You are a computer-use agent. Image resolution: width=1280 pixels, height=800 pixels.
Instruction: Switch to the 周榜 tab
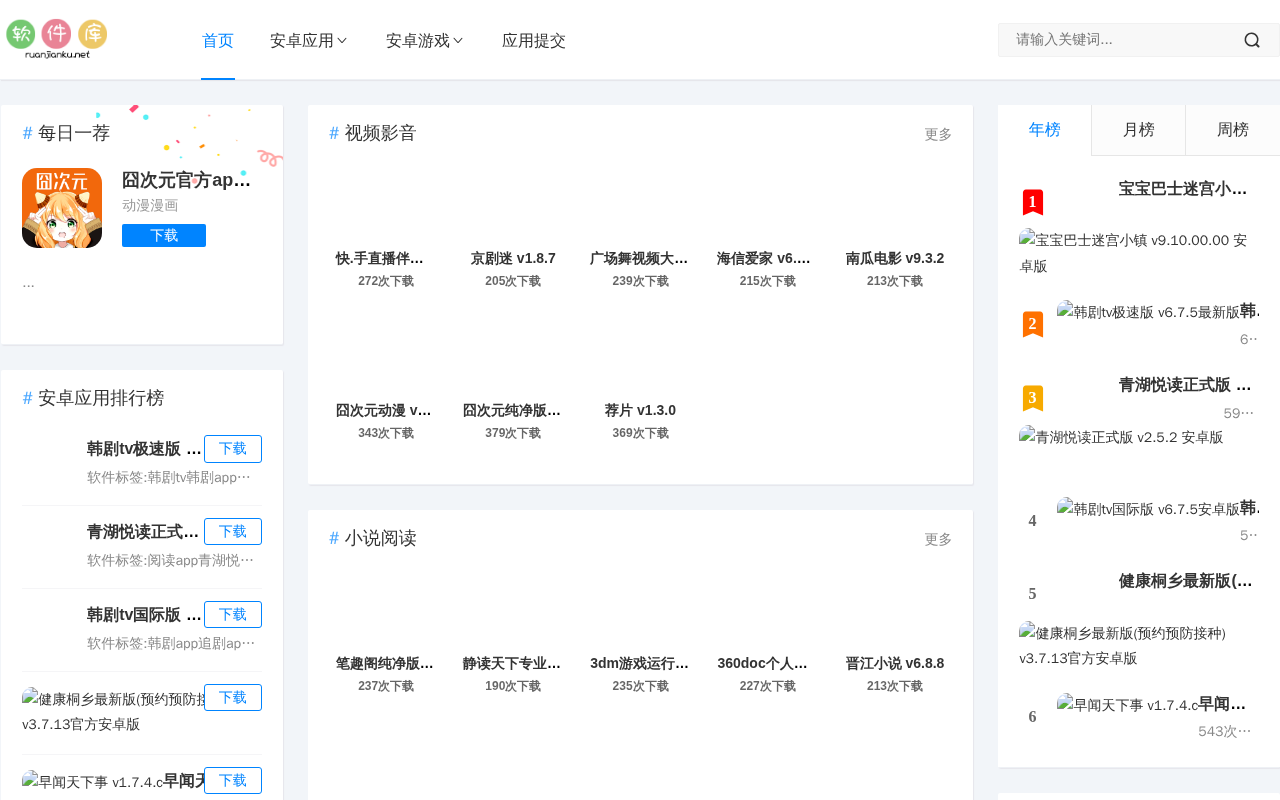coord(1232,130)
